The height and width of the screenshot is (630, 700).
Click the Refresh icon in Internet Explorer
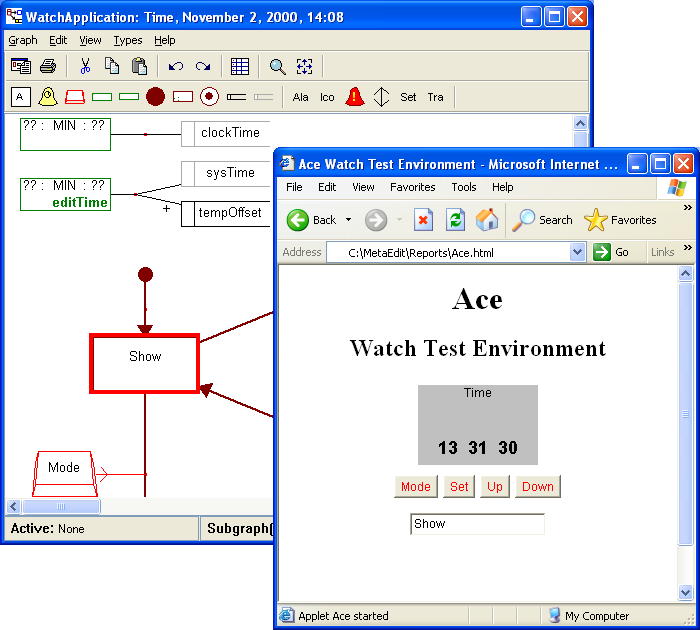point(455,220)
